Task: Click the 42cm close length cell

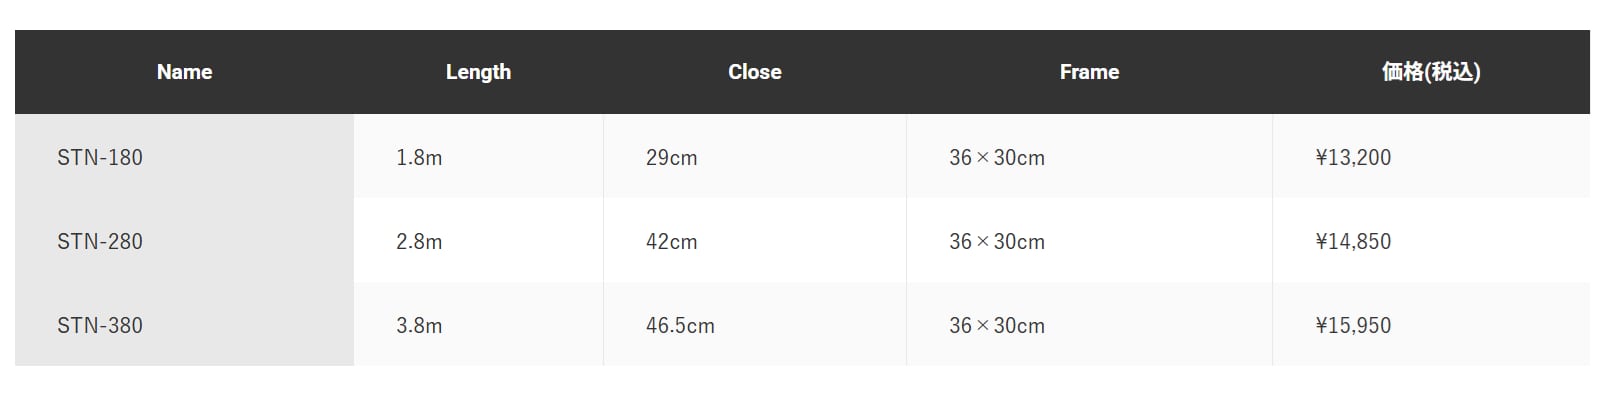Action: 672,242
